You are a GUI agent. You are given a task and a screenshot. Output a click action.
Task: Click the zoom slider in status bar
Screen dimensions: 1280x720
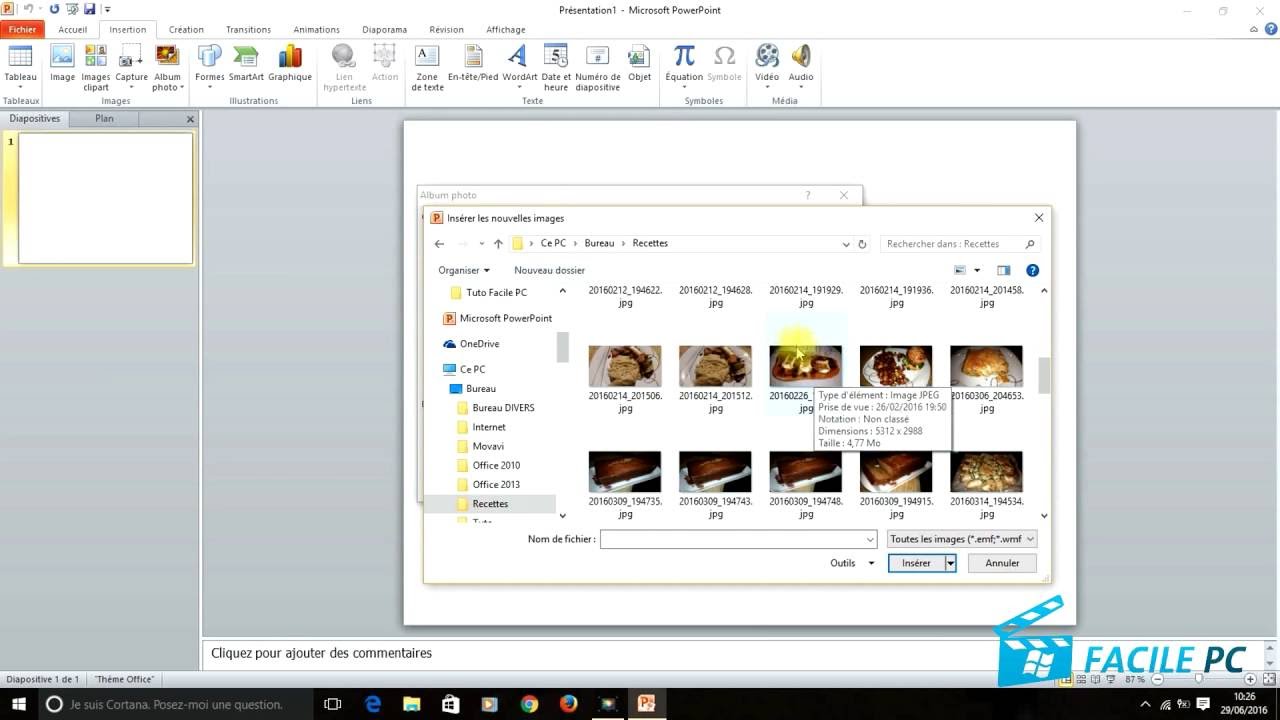1199,679
